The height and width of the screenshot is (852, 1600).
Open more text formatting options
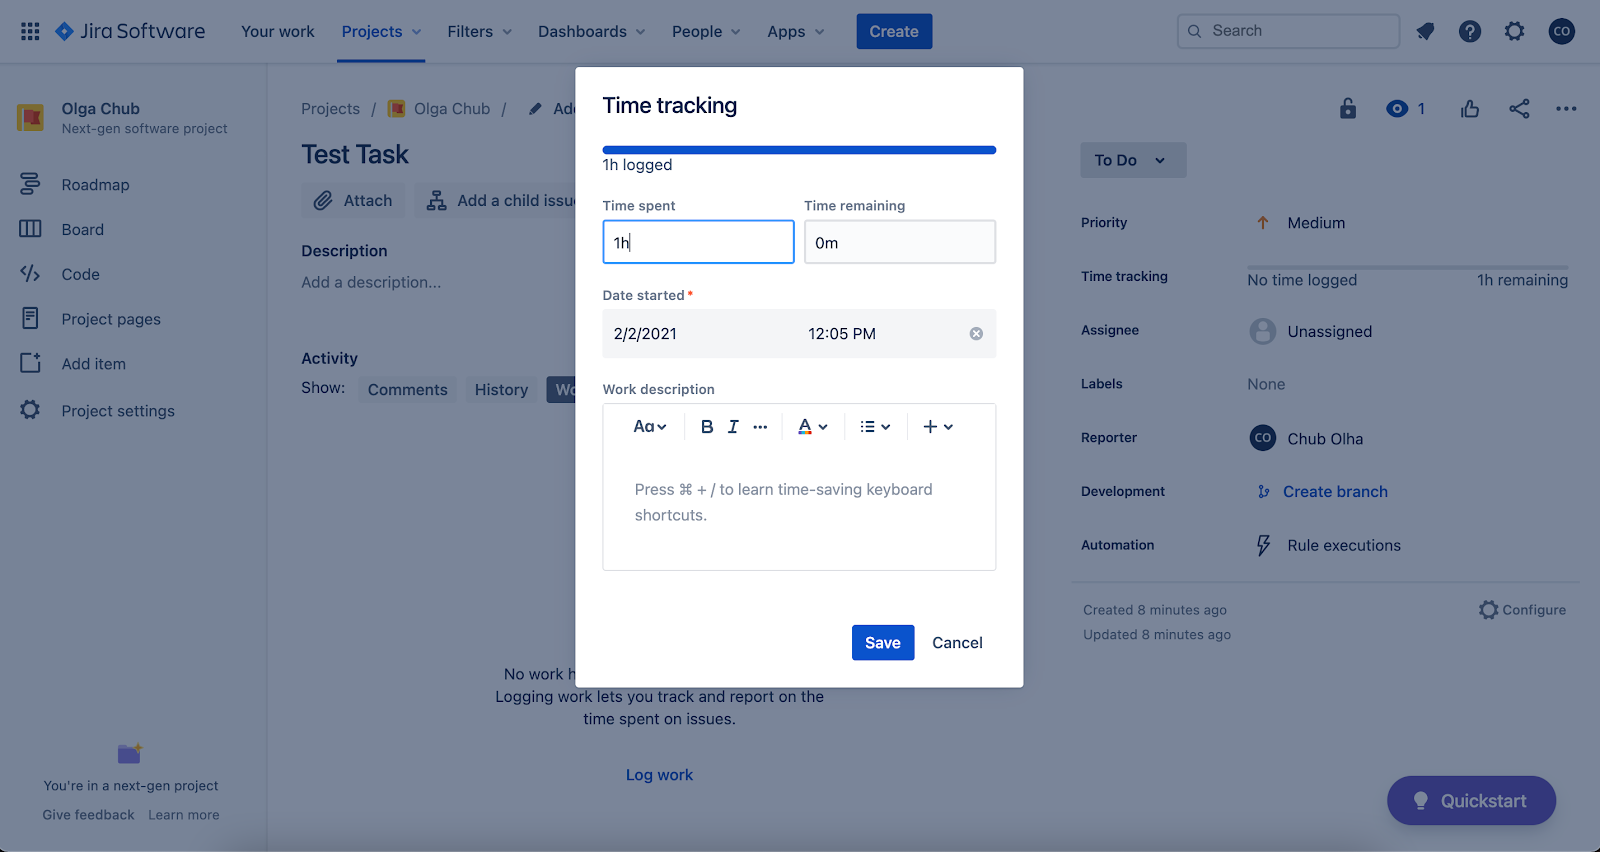click(x=760, y=427)
